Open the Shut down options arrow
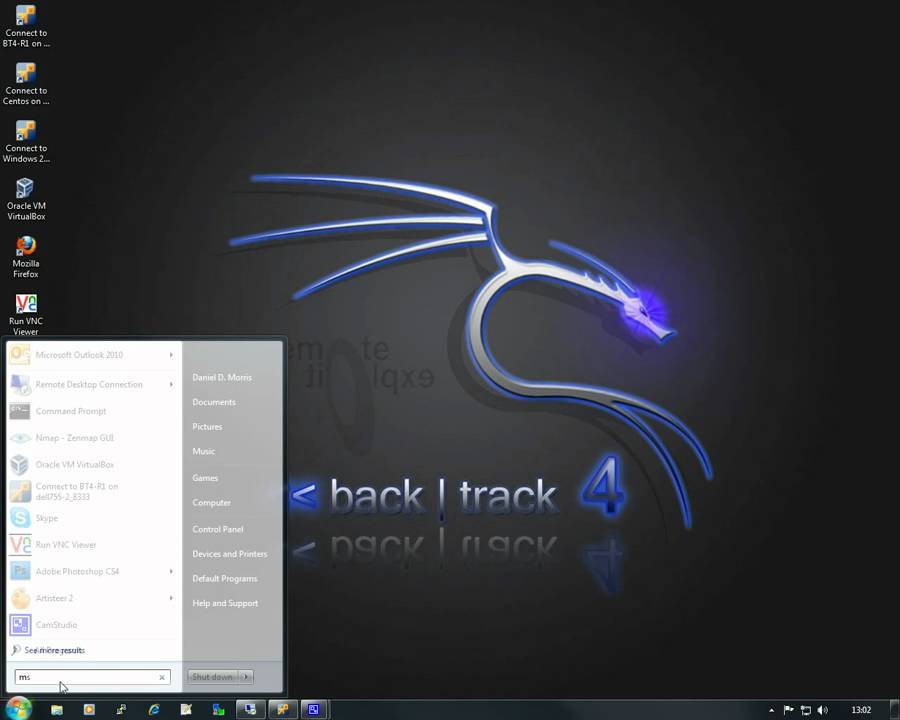900x720 pixels. coord(246,677)
